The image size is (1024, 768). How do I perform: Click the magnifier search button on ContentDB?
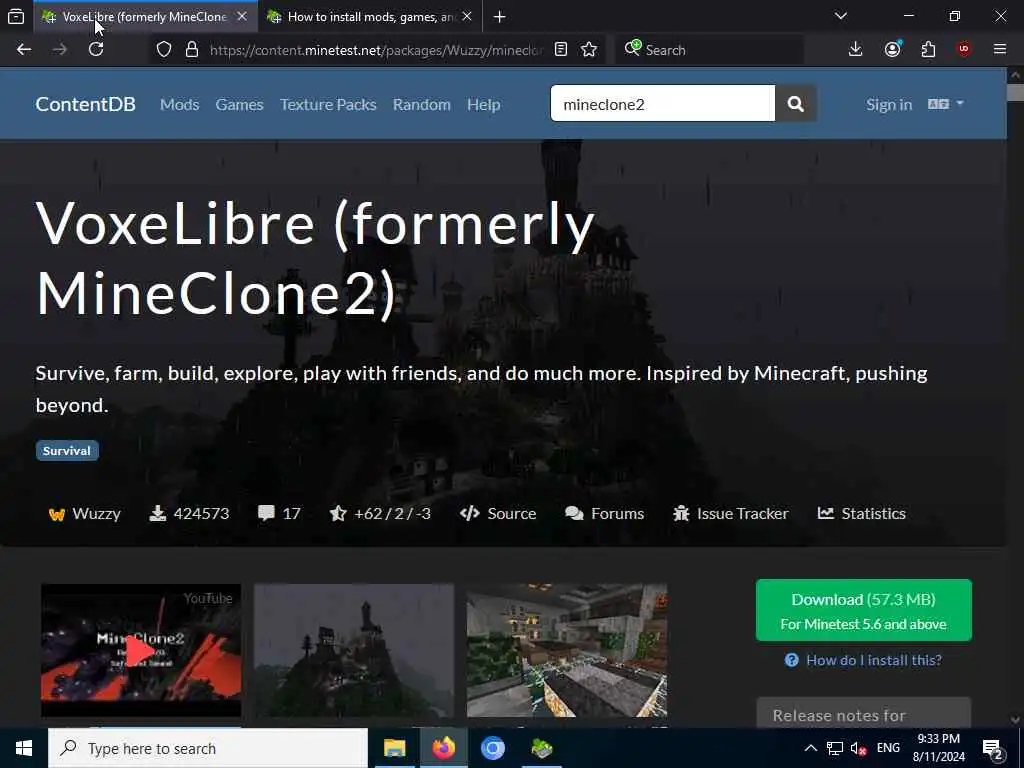coord(795,103)
